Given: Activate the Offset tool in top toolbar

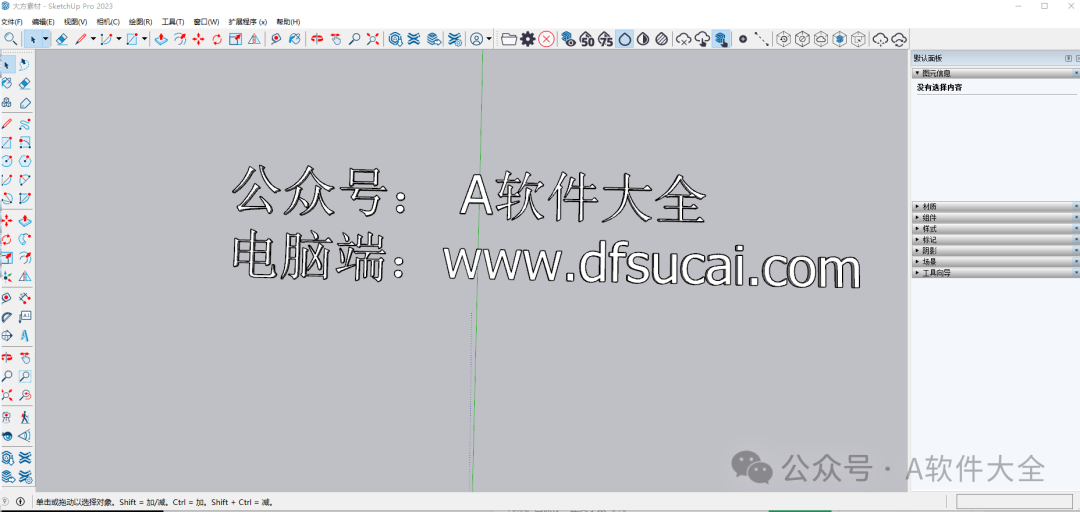Looking at the screenshot, I should [x=180, y=39].
